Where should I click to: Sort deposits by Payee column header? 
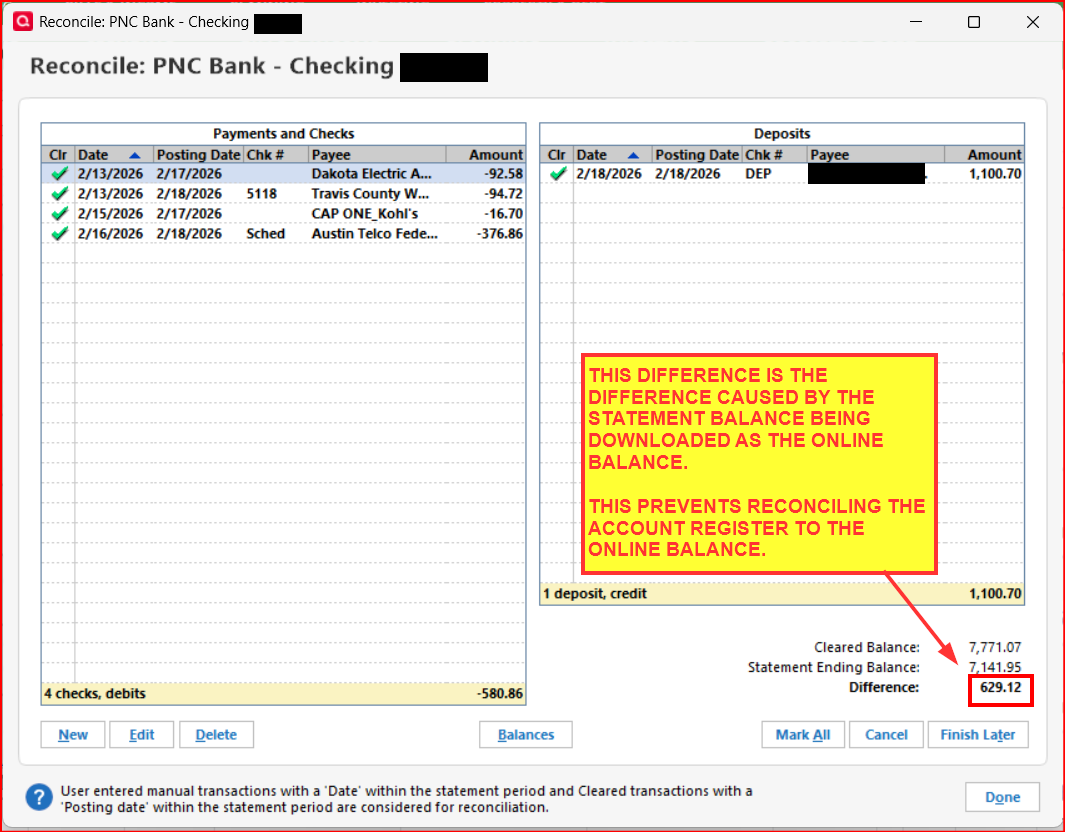point(876,155)
